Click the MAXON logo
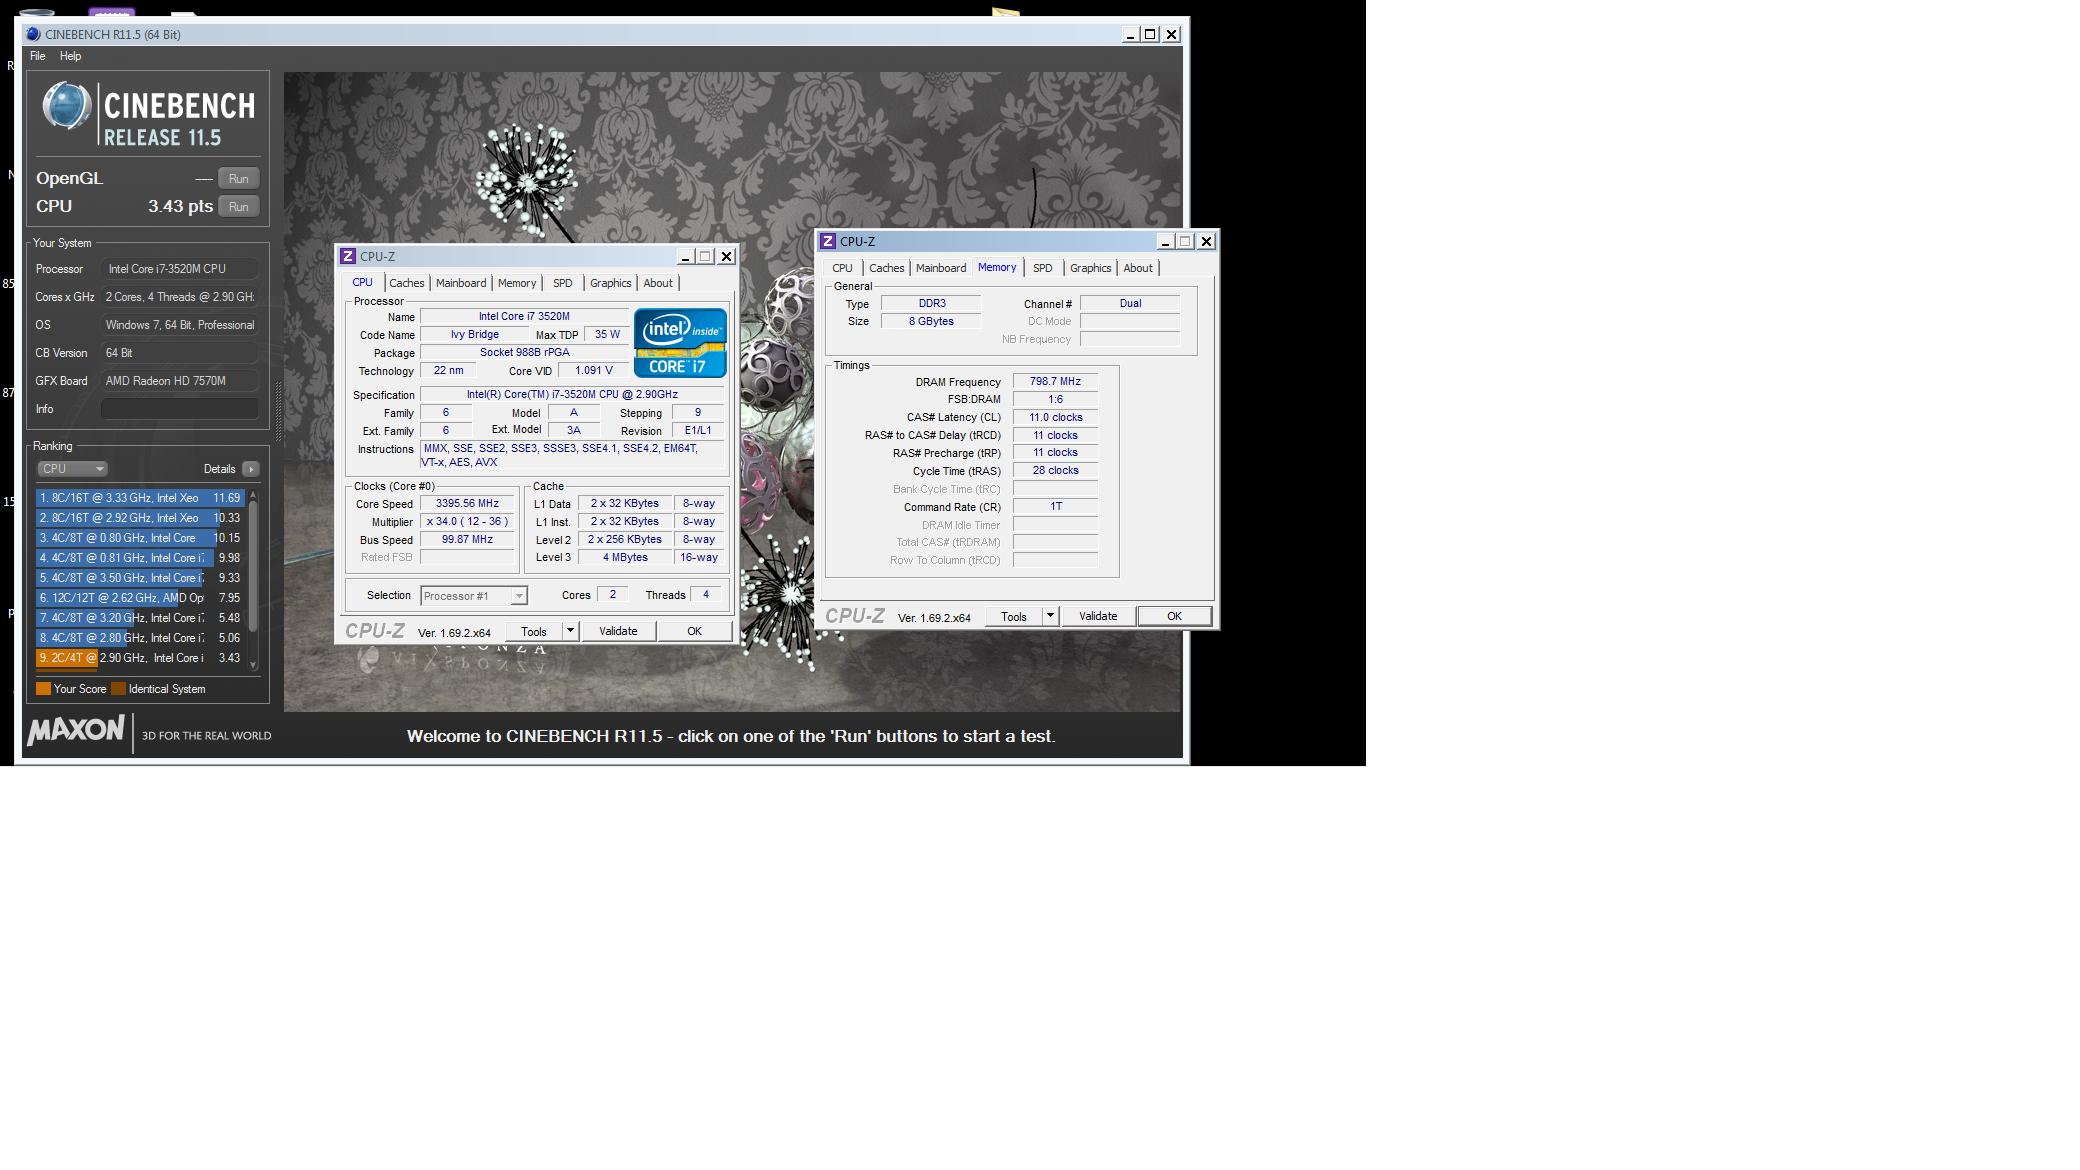 coord(77,731)
